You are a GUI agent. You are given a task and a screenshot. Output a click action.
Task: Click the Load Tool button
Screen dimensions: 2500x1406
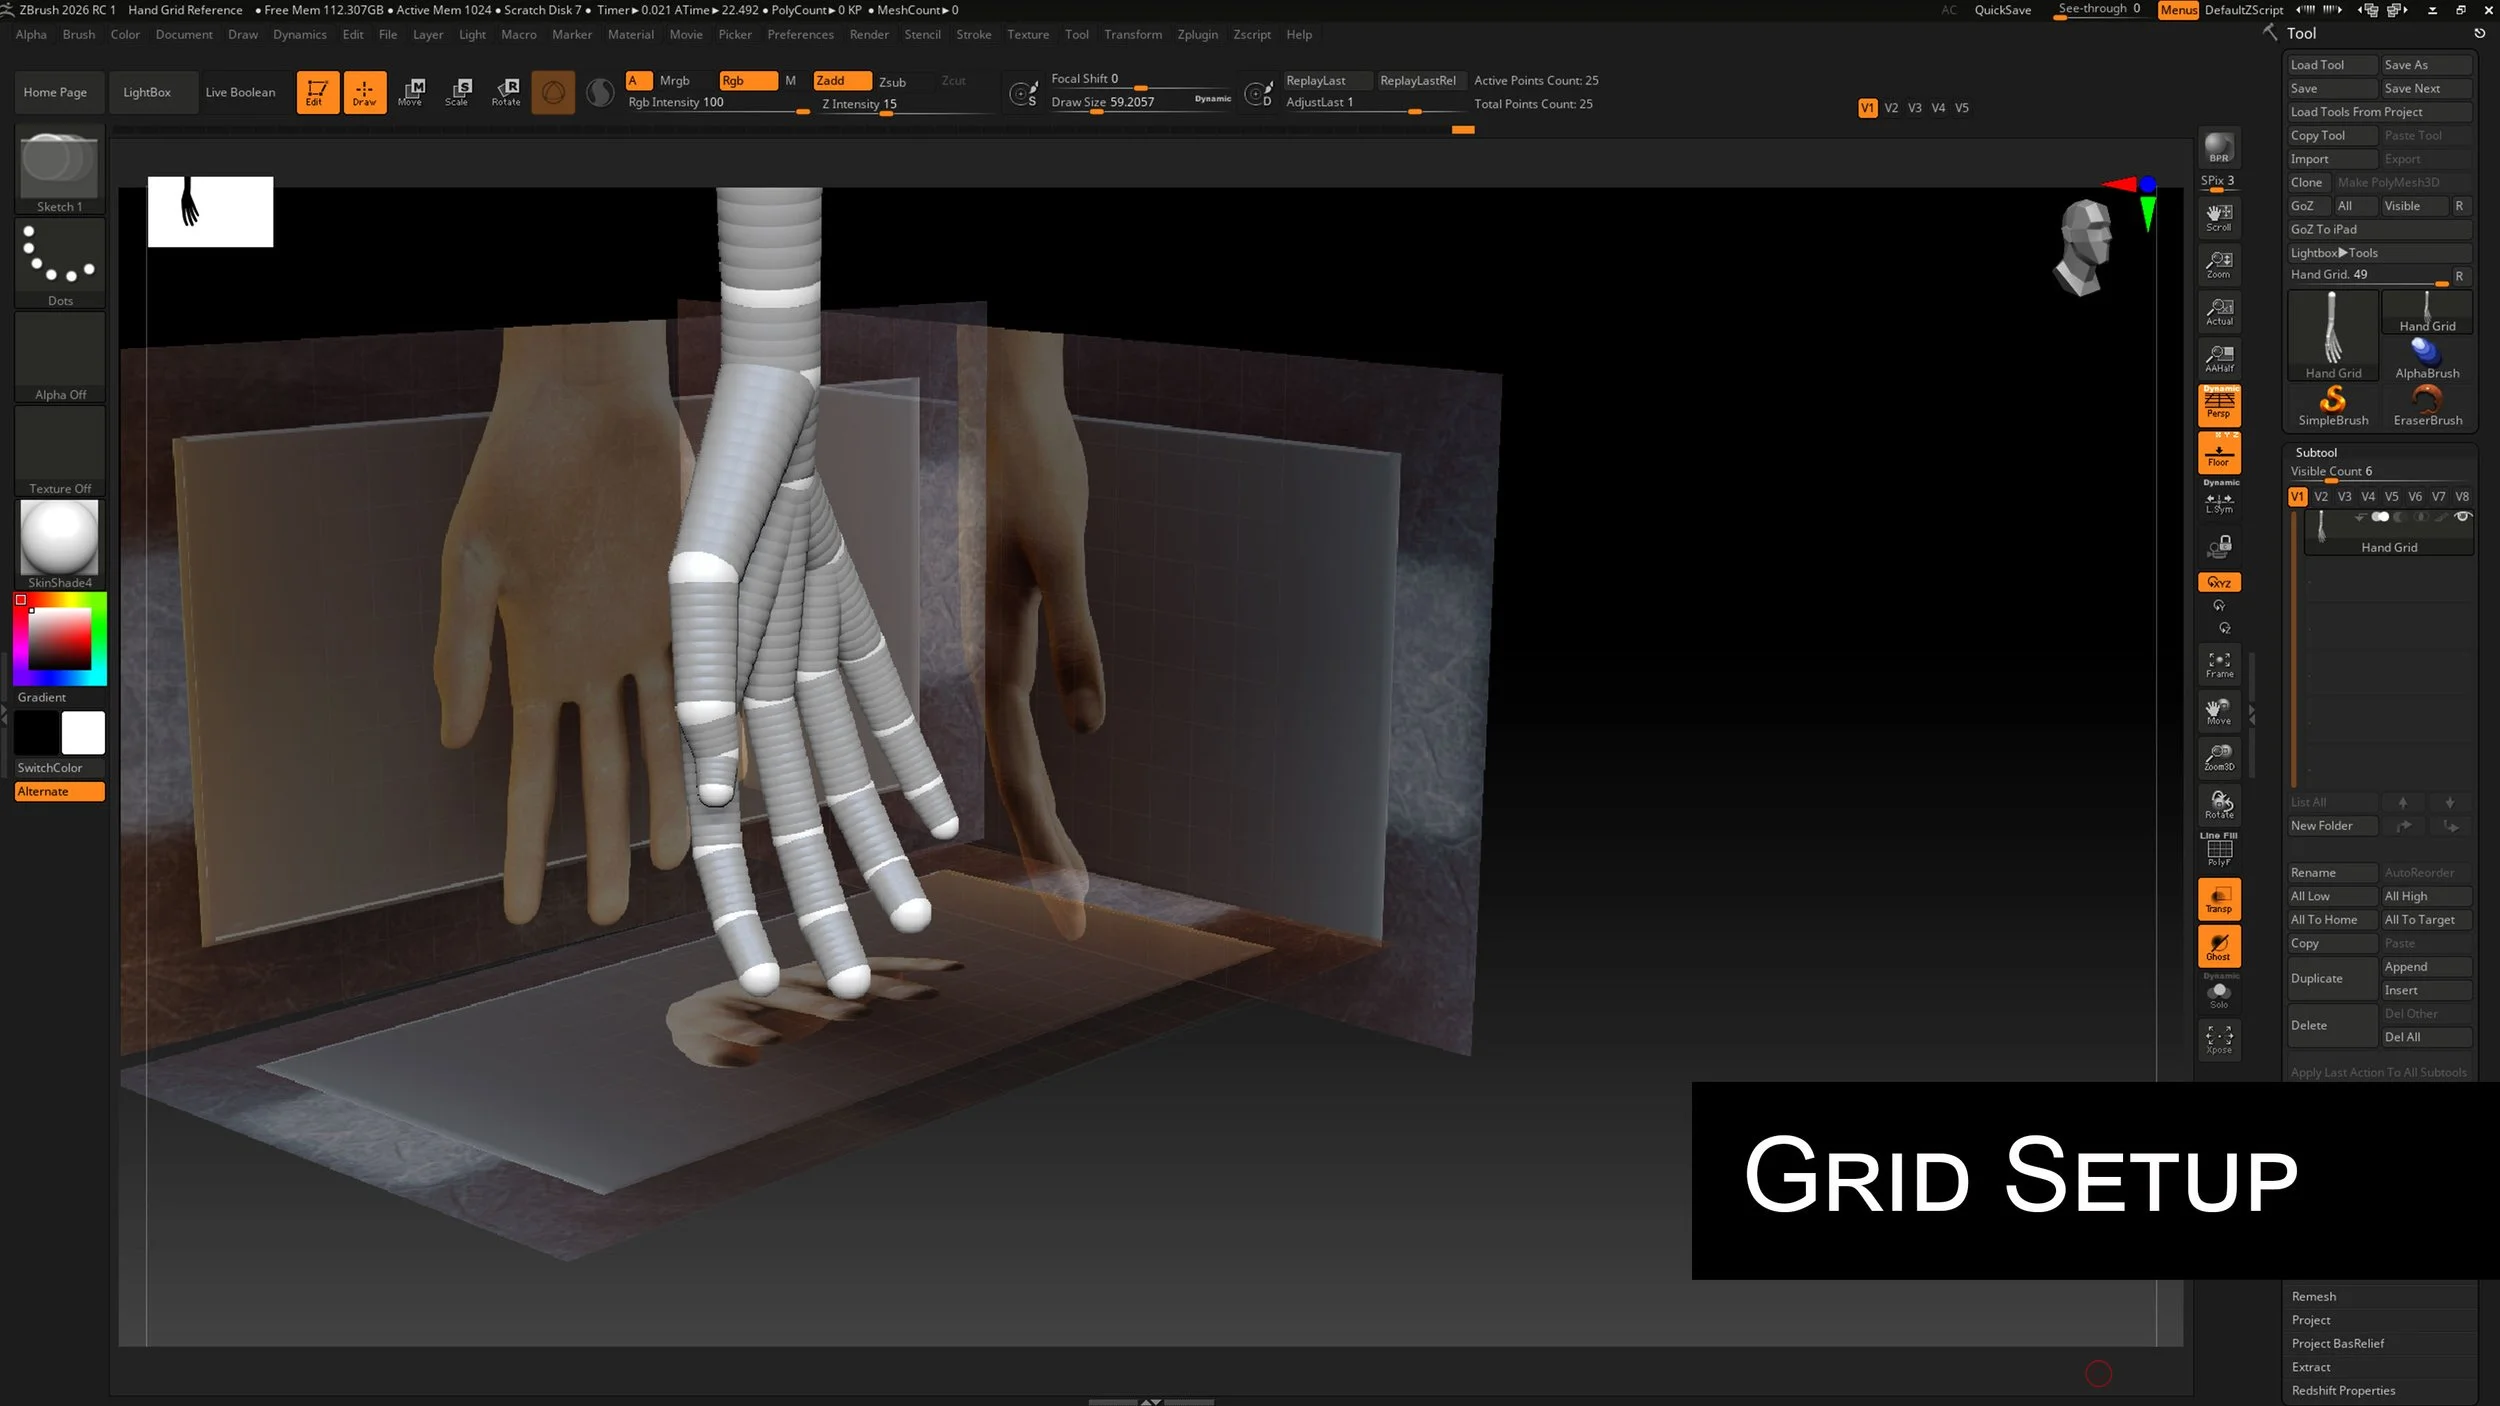coord(2330,65)
